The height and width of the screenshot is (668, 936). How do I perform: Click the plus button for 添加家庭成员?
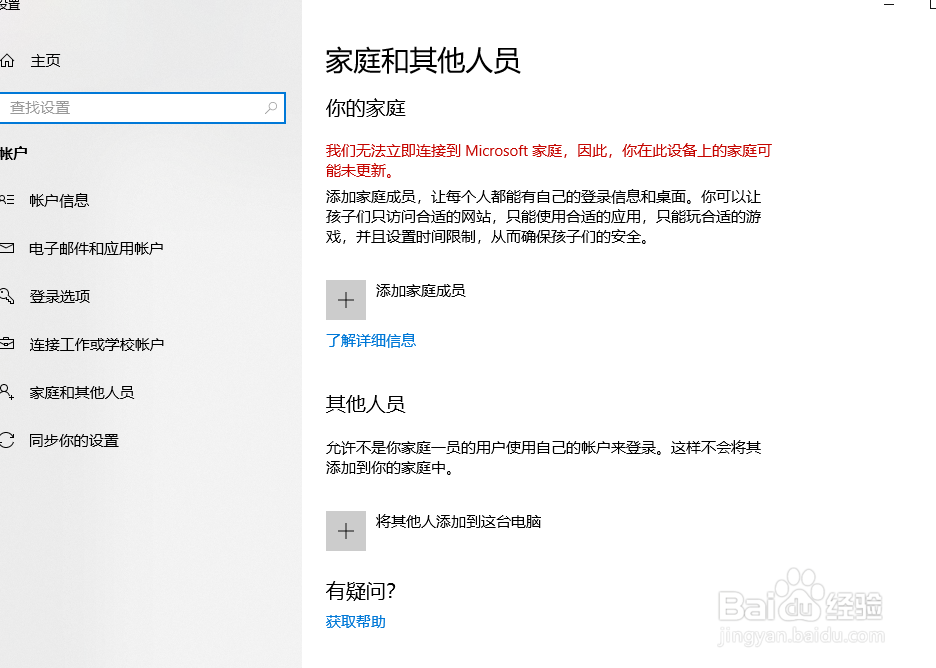346,300
